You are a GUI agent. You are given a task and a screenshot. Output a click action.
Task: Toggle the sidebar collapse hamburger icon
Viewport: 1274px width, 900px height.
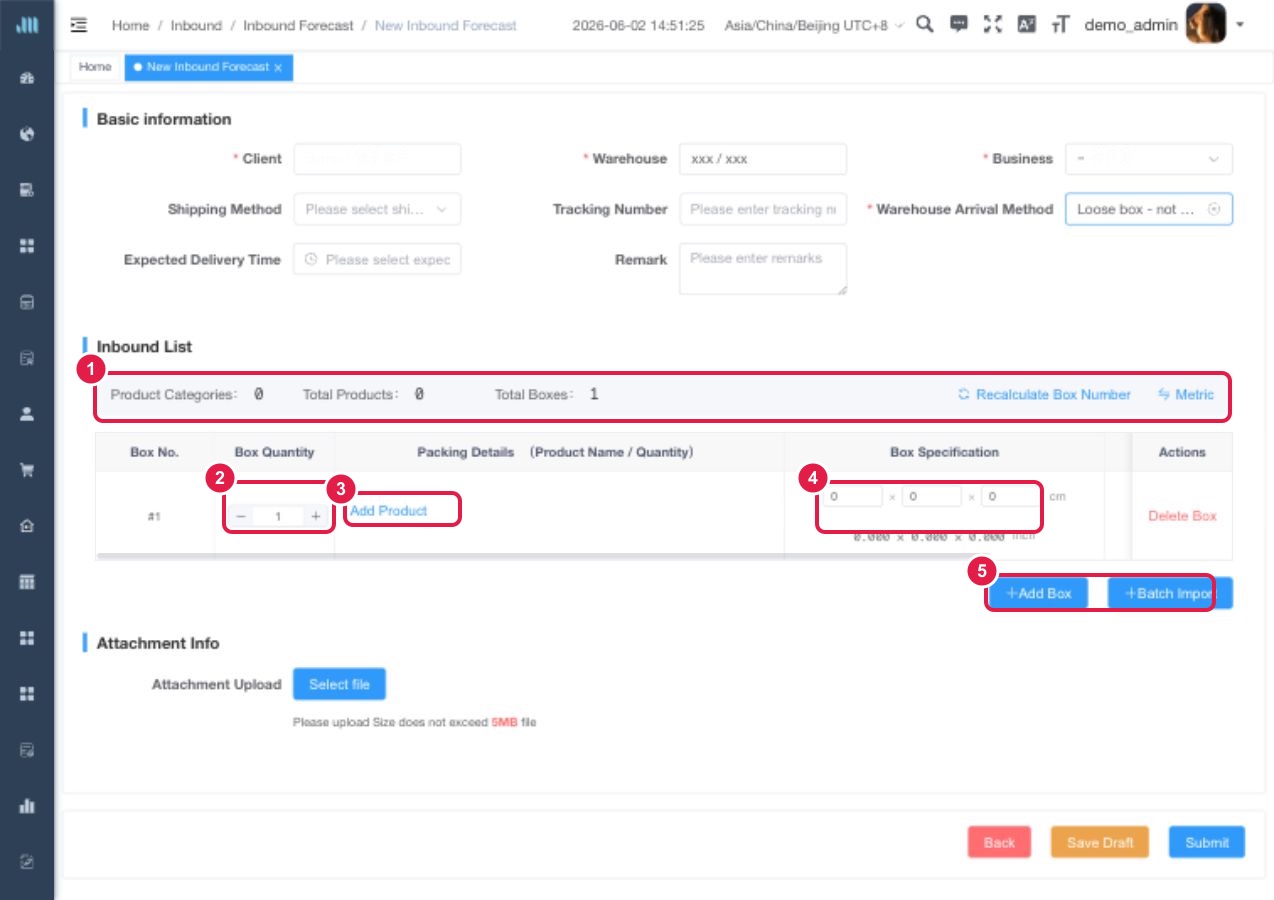(x=79, y=25)
